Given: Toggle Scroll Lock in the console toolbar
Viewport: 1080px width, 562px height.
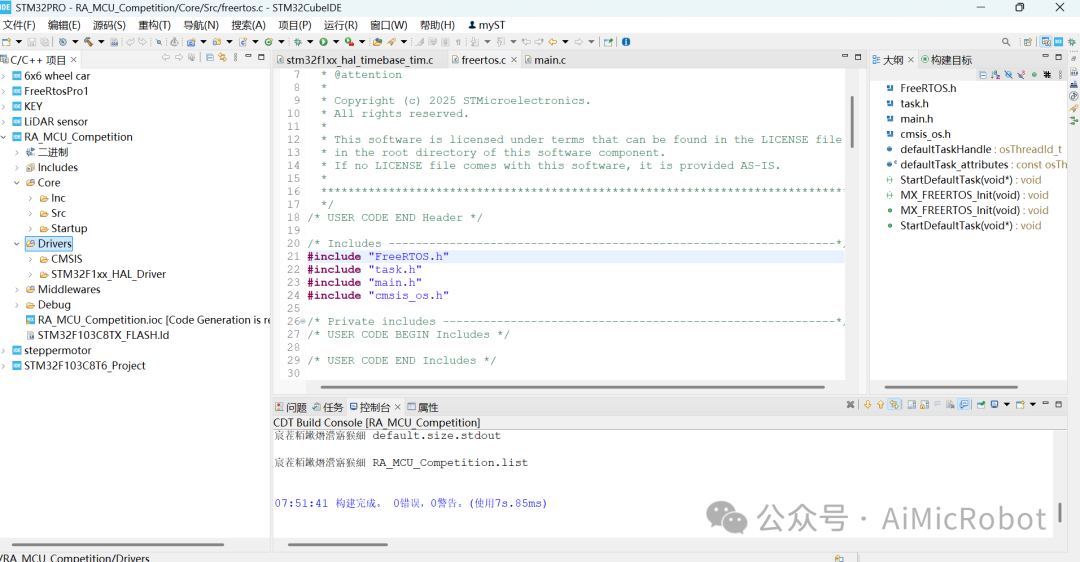Looking at the screenshot, I should point(924,404).
